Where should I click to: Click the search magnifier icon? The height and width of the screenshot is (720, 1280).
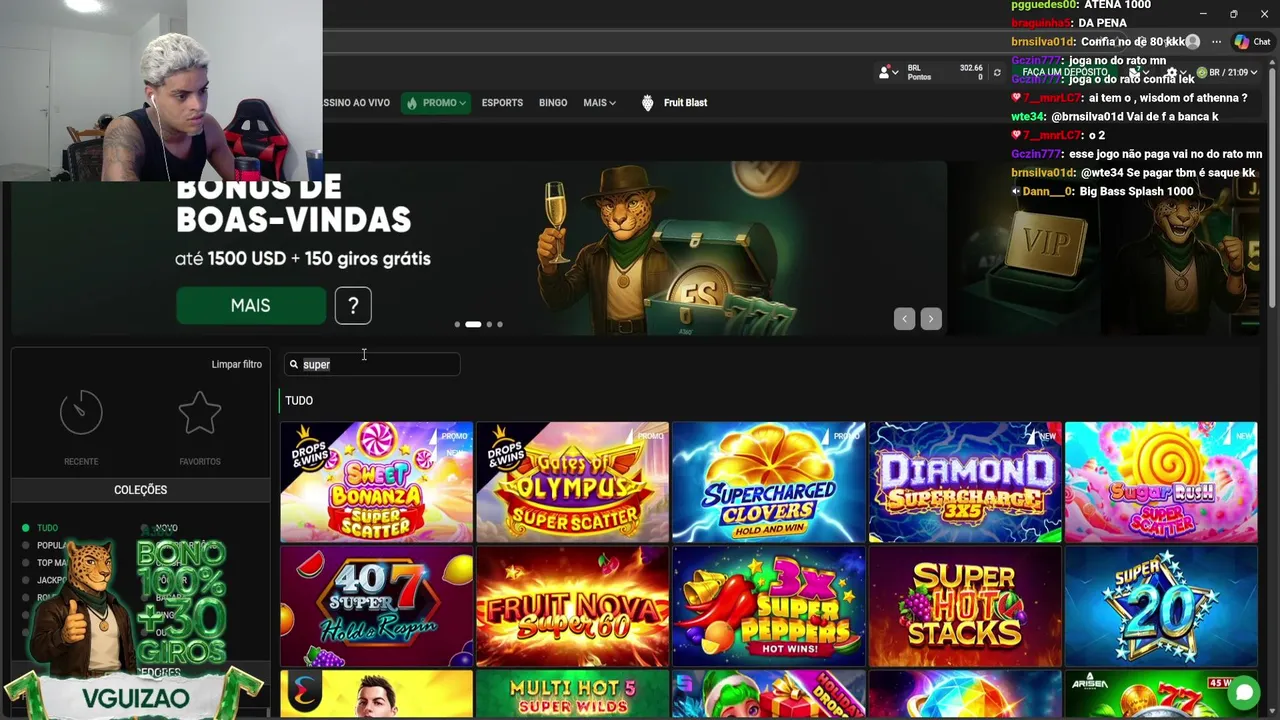pyautogui.click(x=294, y=365)
